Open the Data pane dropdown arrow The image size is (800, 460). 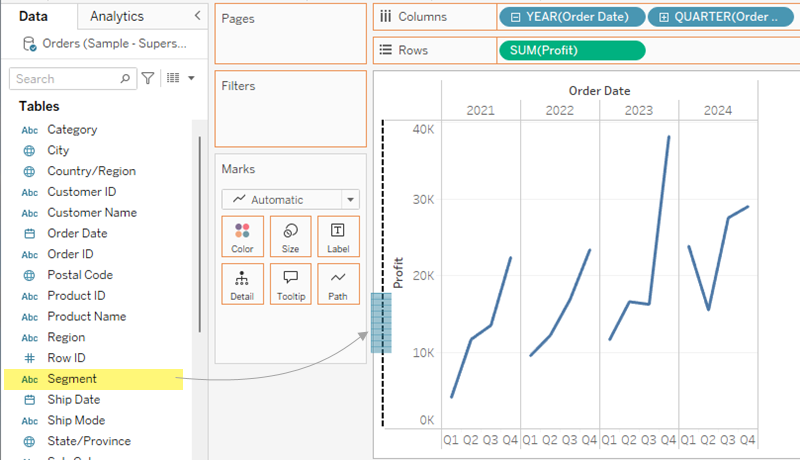[x=191, y=78]
